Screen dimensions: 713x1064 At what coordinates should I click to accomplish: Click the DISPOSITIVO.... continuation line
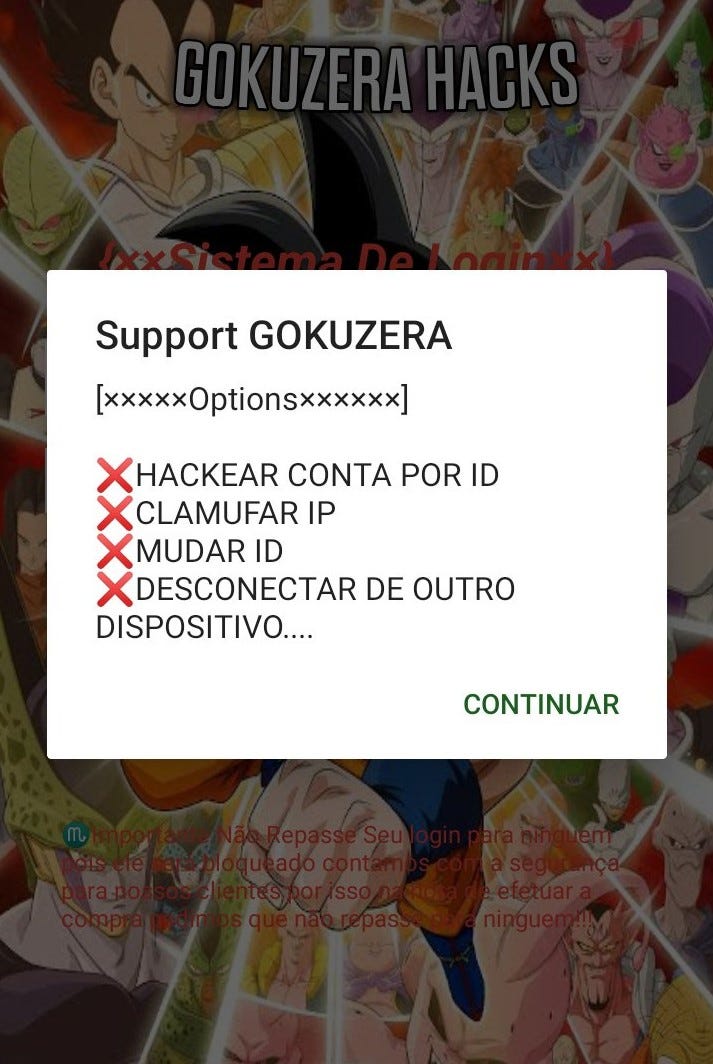tap(204, 627)
